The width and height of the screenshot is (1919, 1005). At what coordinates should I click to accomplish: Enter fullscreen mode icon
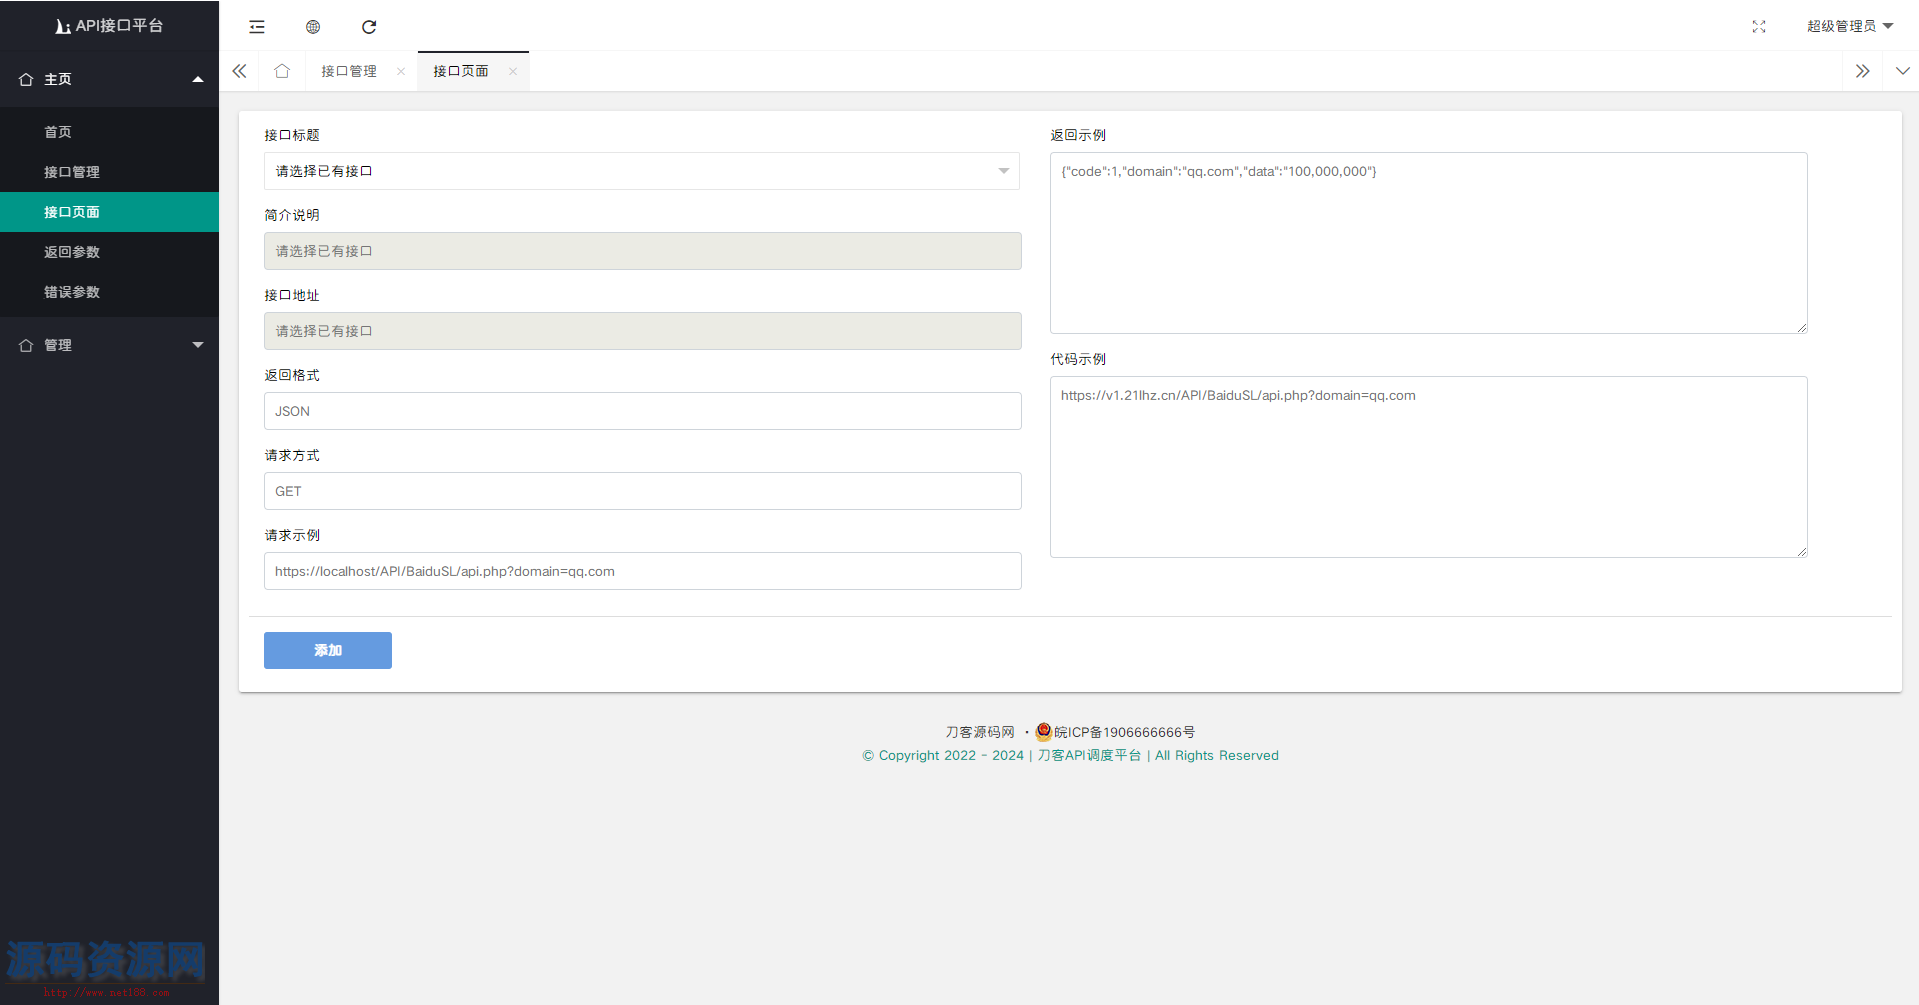[x=1759, y=27]
